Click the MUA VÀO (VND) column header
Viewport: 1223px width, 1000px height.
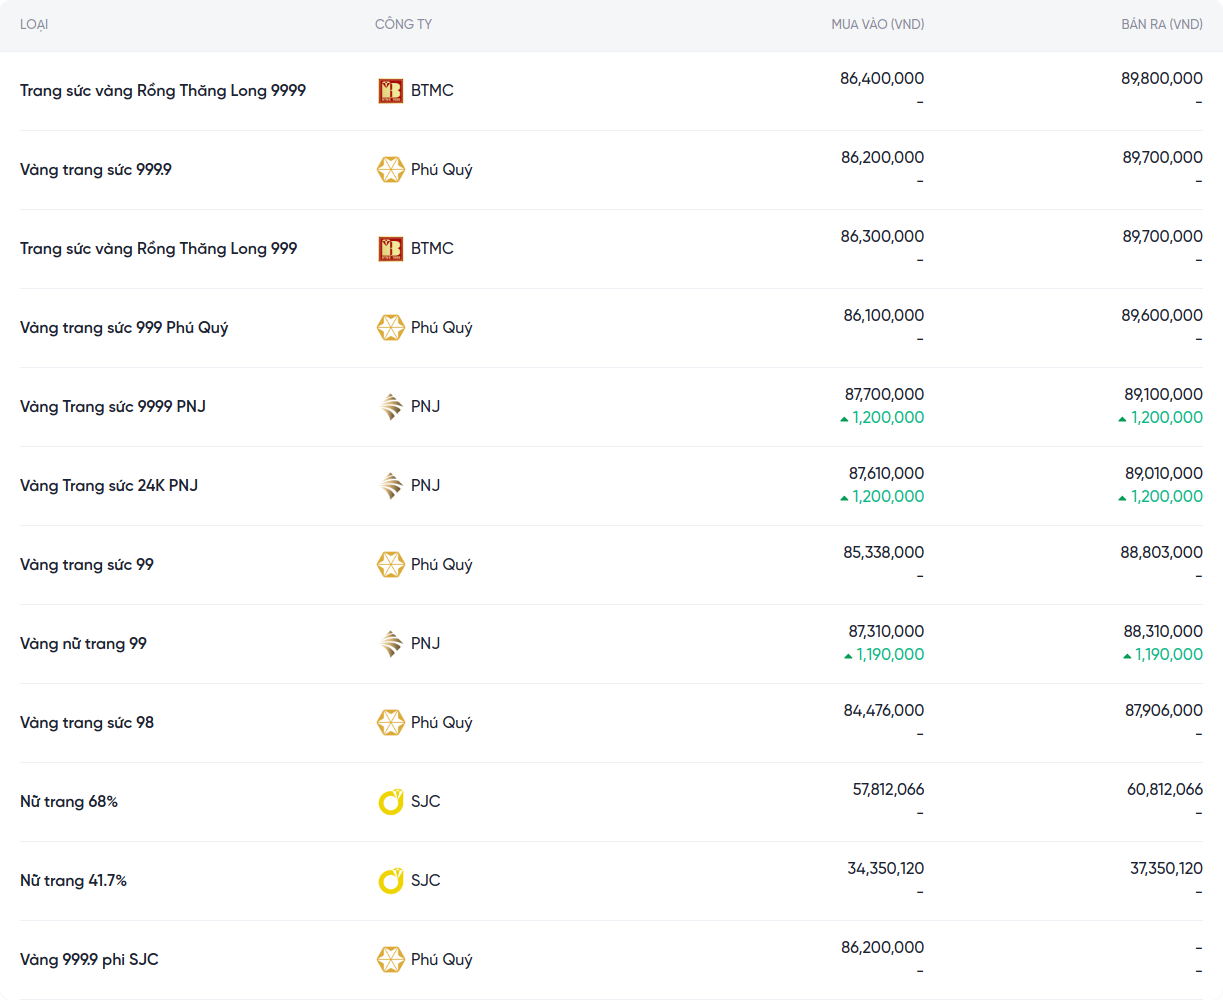tap(877, 24)
